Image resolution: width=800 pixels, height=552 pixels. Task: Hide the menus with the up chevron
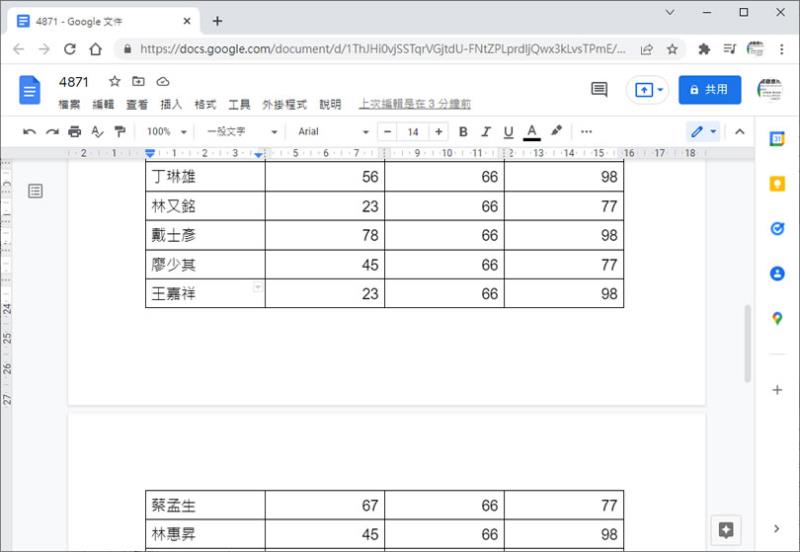point(740,132)
